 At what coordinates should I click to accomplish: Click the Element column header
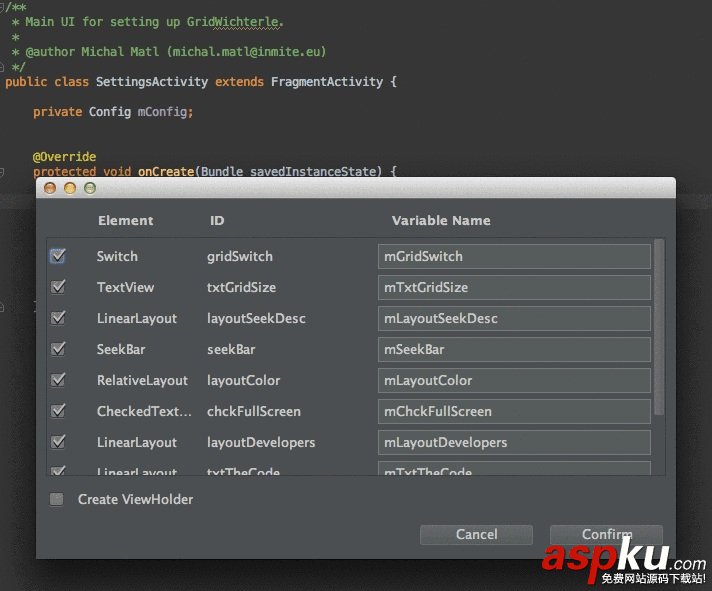click(126, 221)
